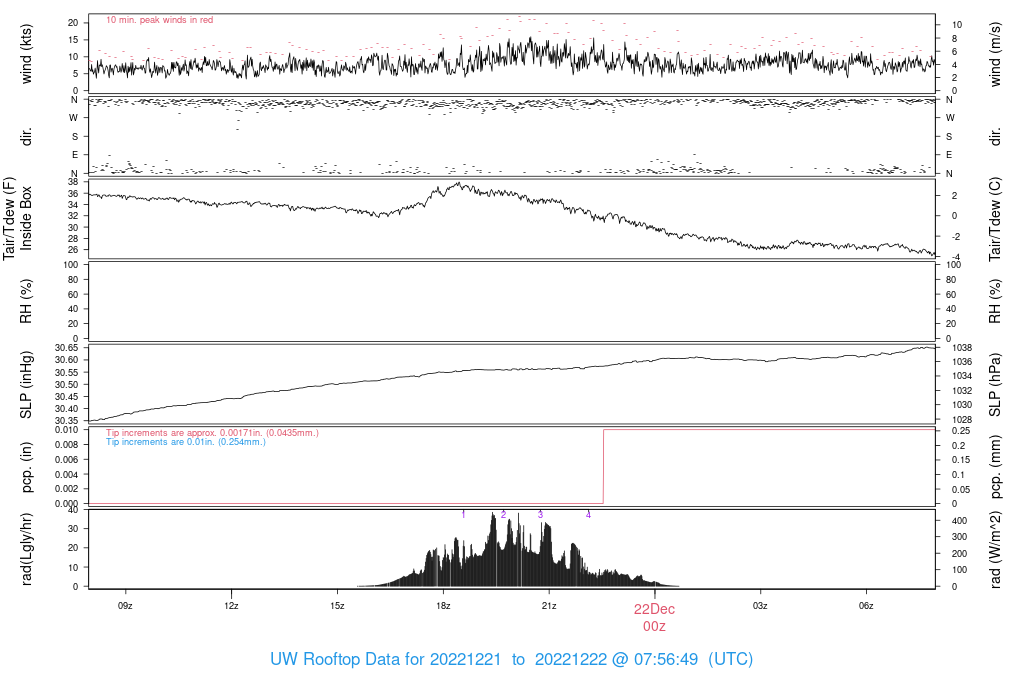Click the 'Tair/Tdew (F) Inside Box' axis label
Image resolution: width=1024 pixels, height=700 pixels.
pyautogui.click(x=18, y=218)
